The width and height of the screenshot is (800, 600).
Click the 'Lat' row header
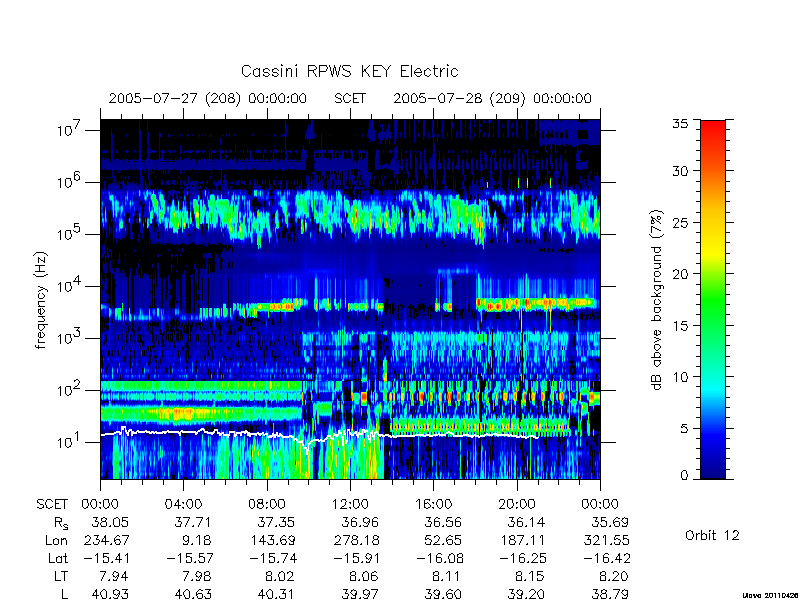click(x=58, y=558)
